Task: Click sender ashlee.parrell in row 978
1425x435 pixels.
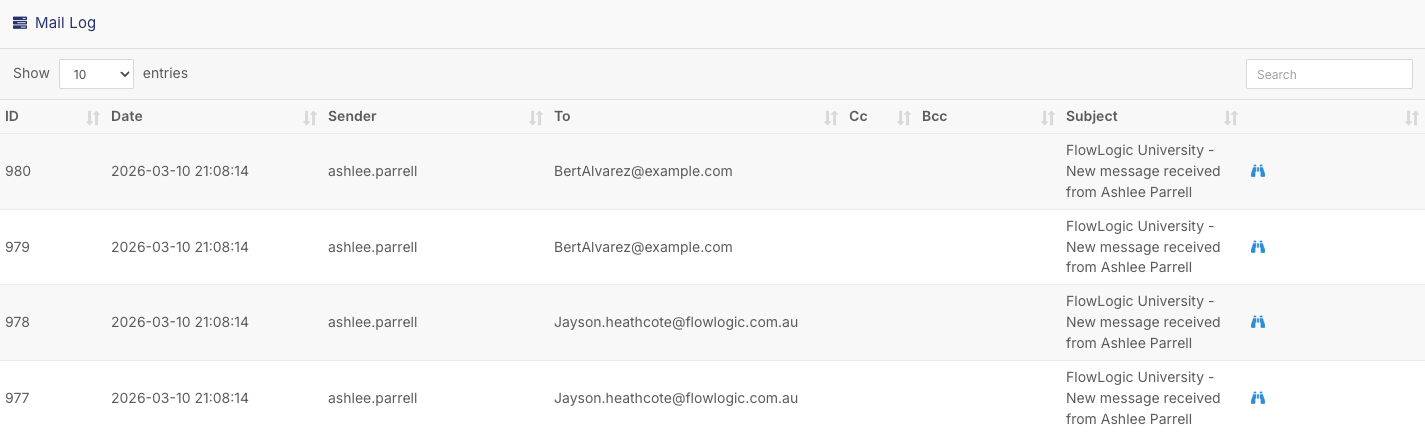Action: pyautogui.click(x=373, y=322)
